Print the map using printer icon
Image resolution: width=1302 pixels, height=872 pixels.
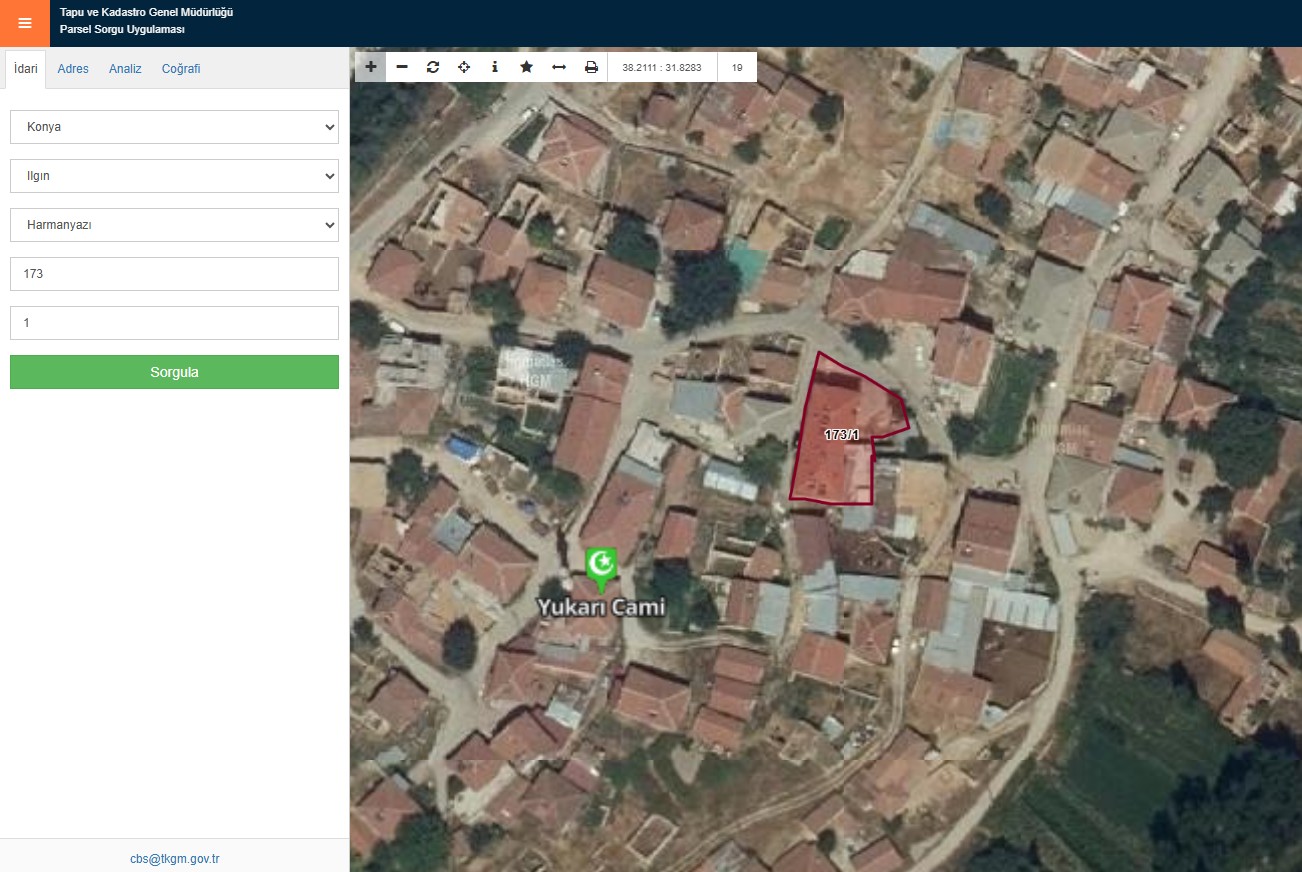591,67
